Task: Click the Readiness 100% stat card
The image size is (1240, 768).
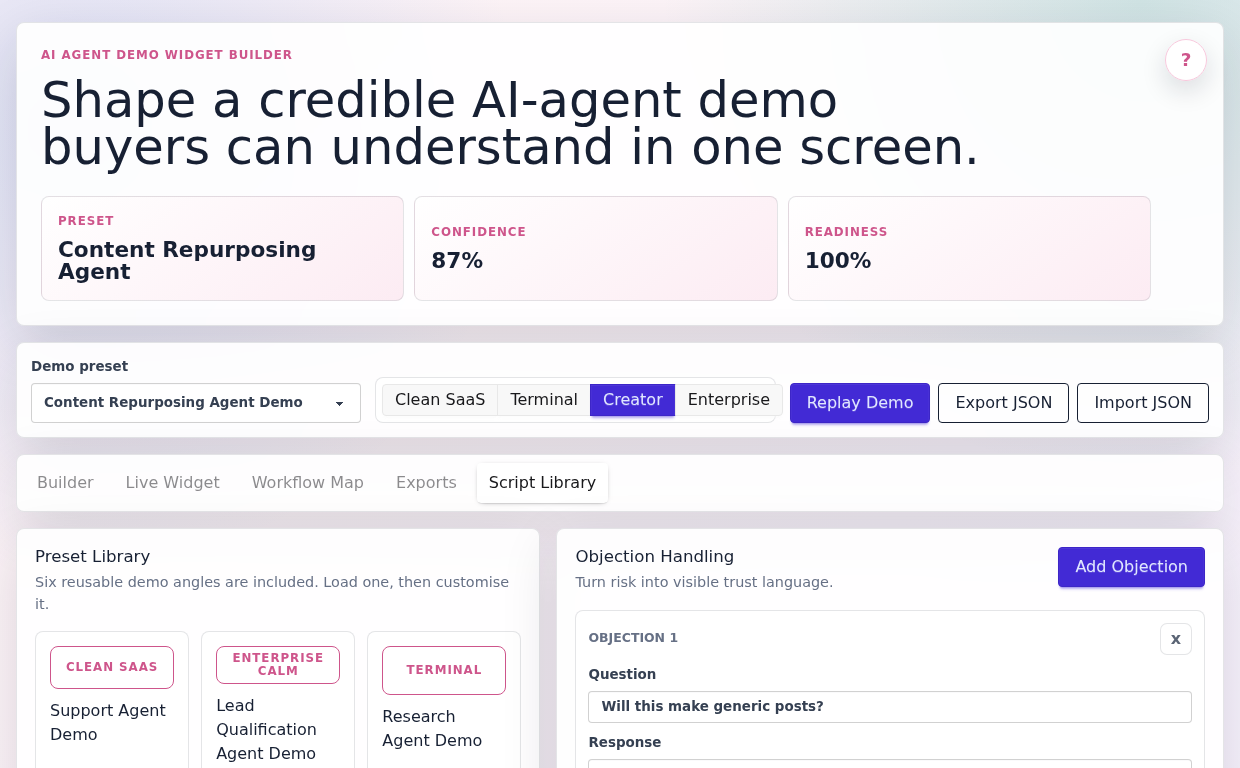Action: 969,248
